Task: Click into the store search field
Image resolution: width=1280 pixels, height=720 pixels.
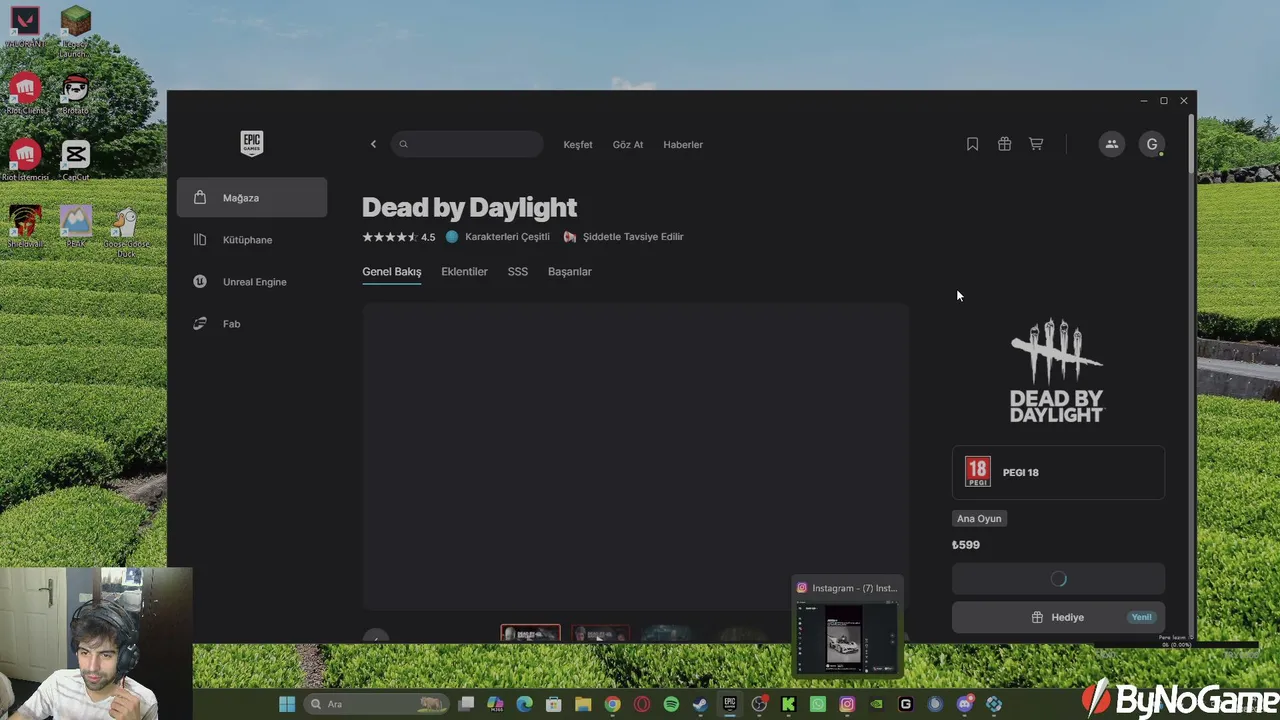Action: pyautogui.click(x=467, y=144)
